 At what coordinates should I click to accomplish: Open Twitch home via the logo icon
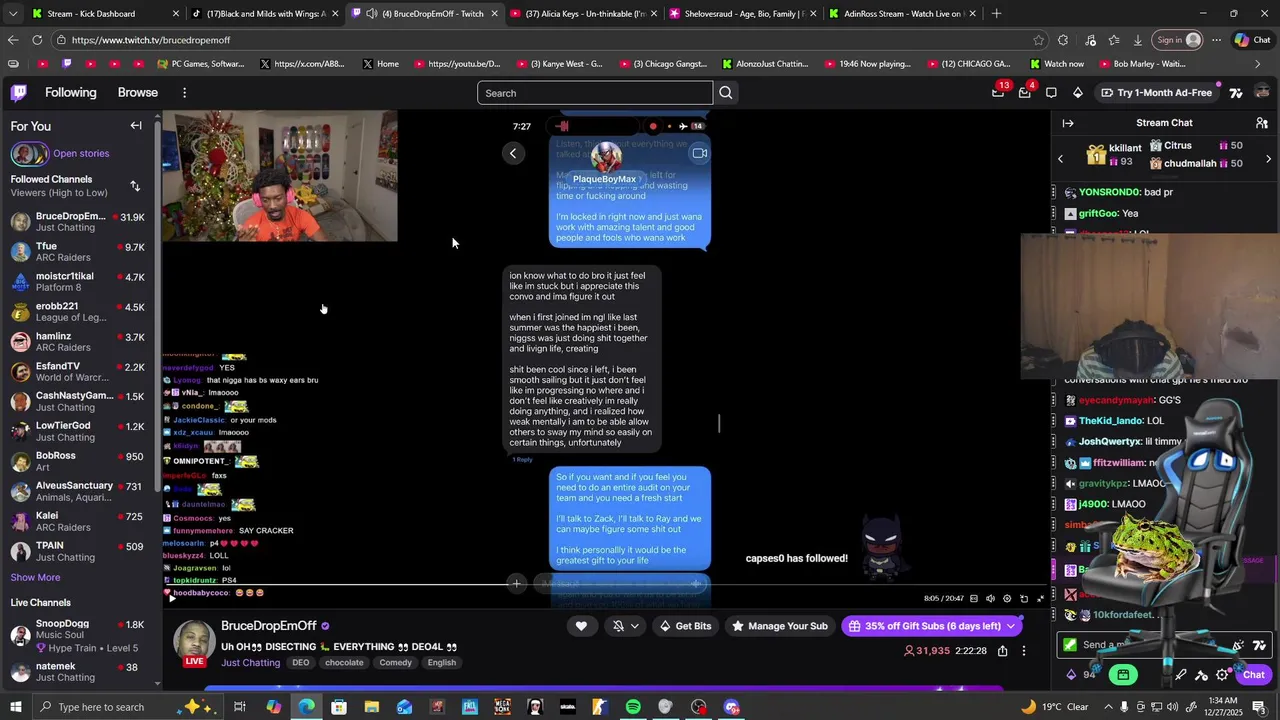[x=19, y=93]
